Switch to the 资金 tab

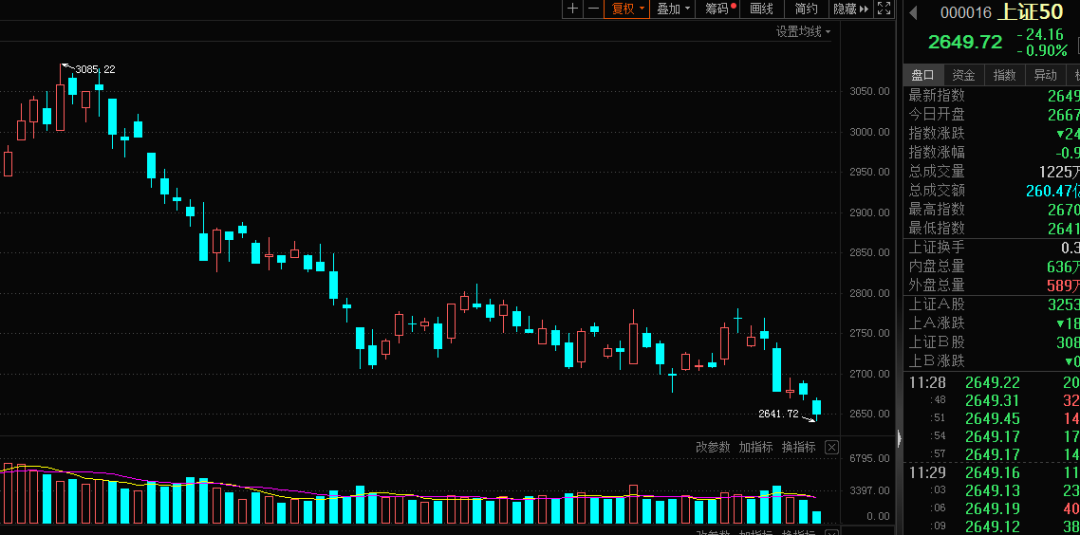coord(963,75)
